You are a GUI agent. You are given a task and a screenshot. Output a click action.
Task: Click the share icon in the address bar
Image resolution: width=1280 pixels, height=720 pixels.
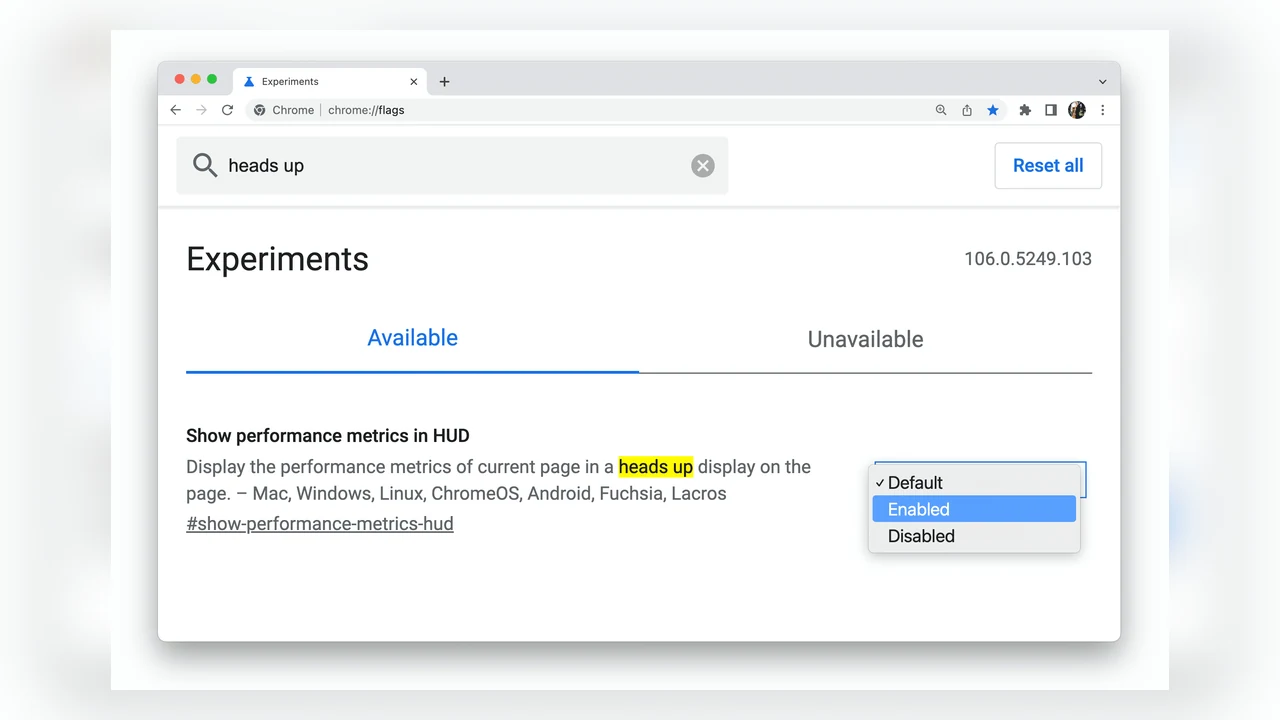tap(967, 110)
